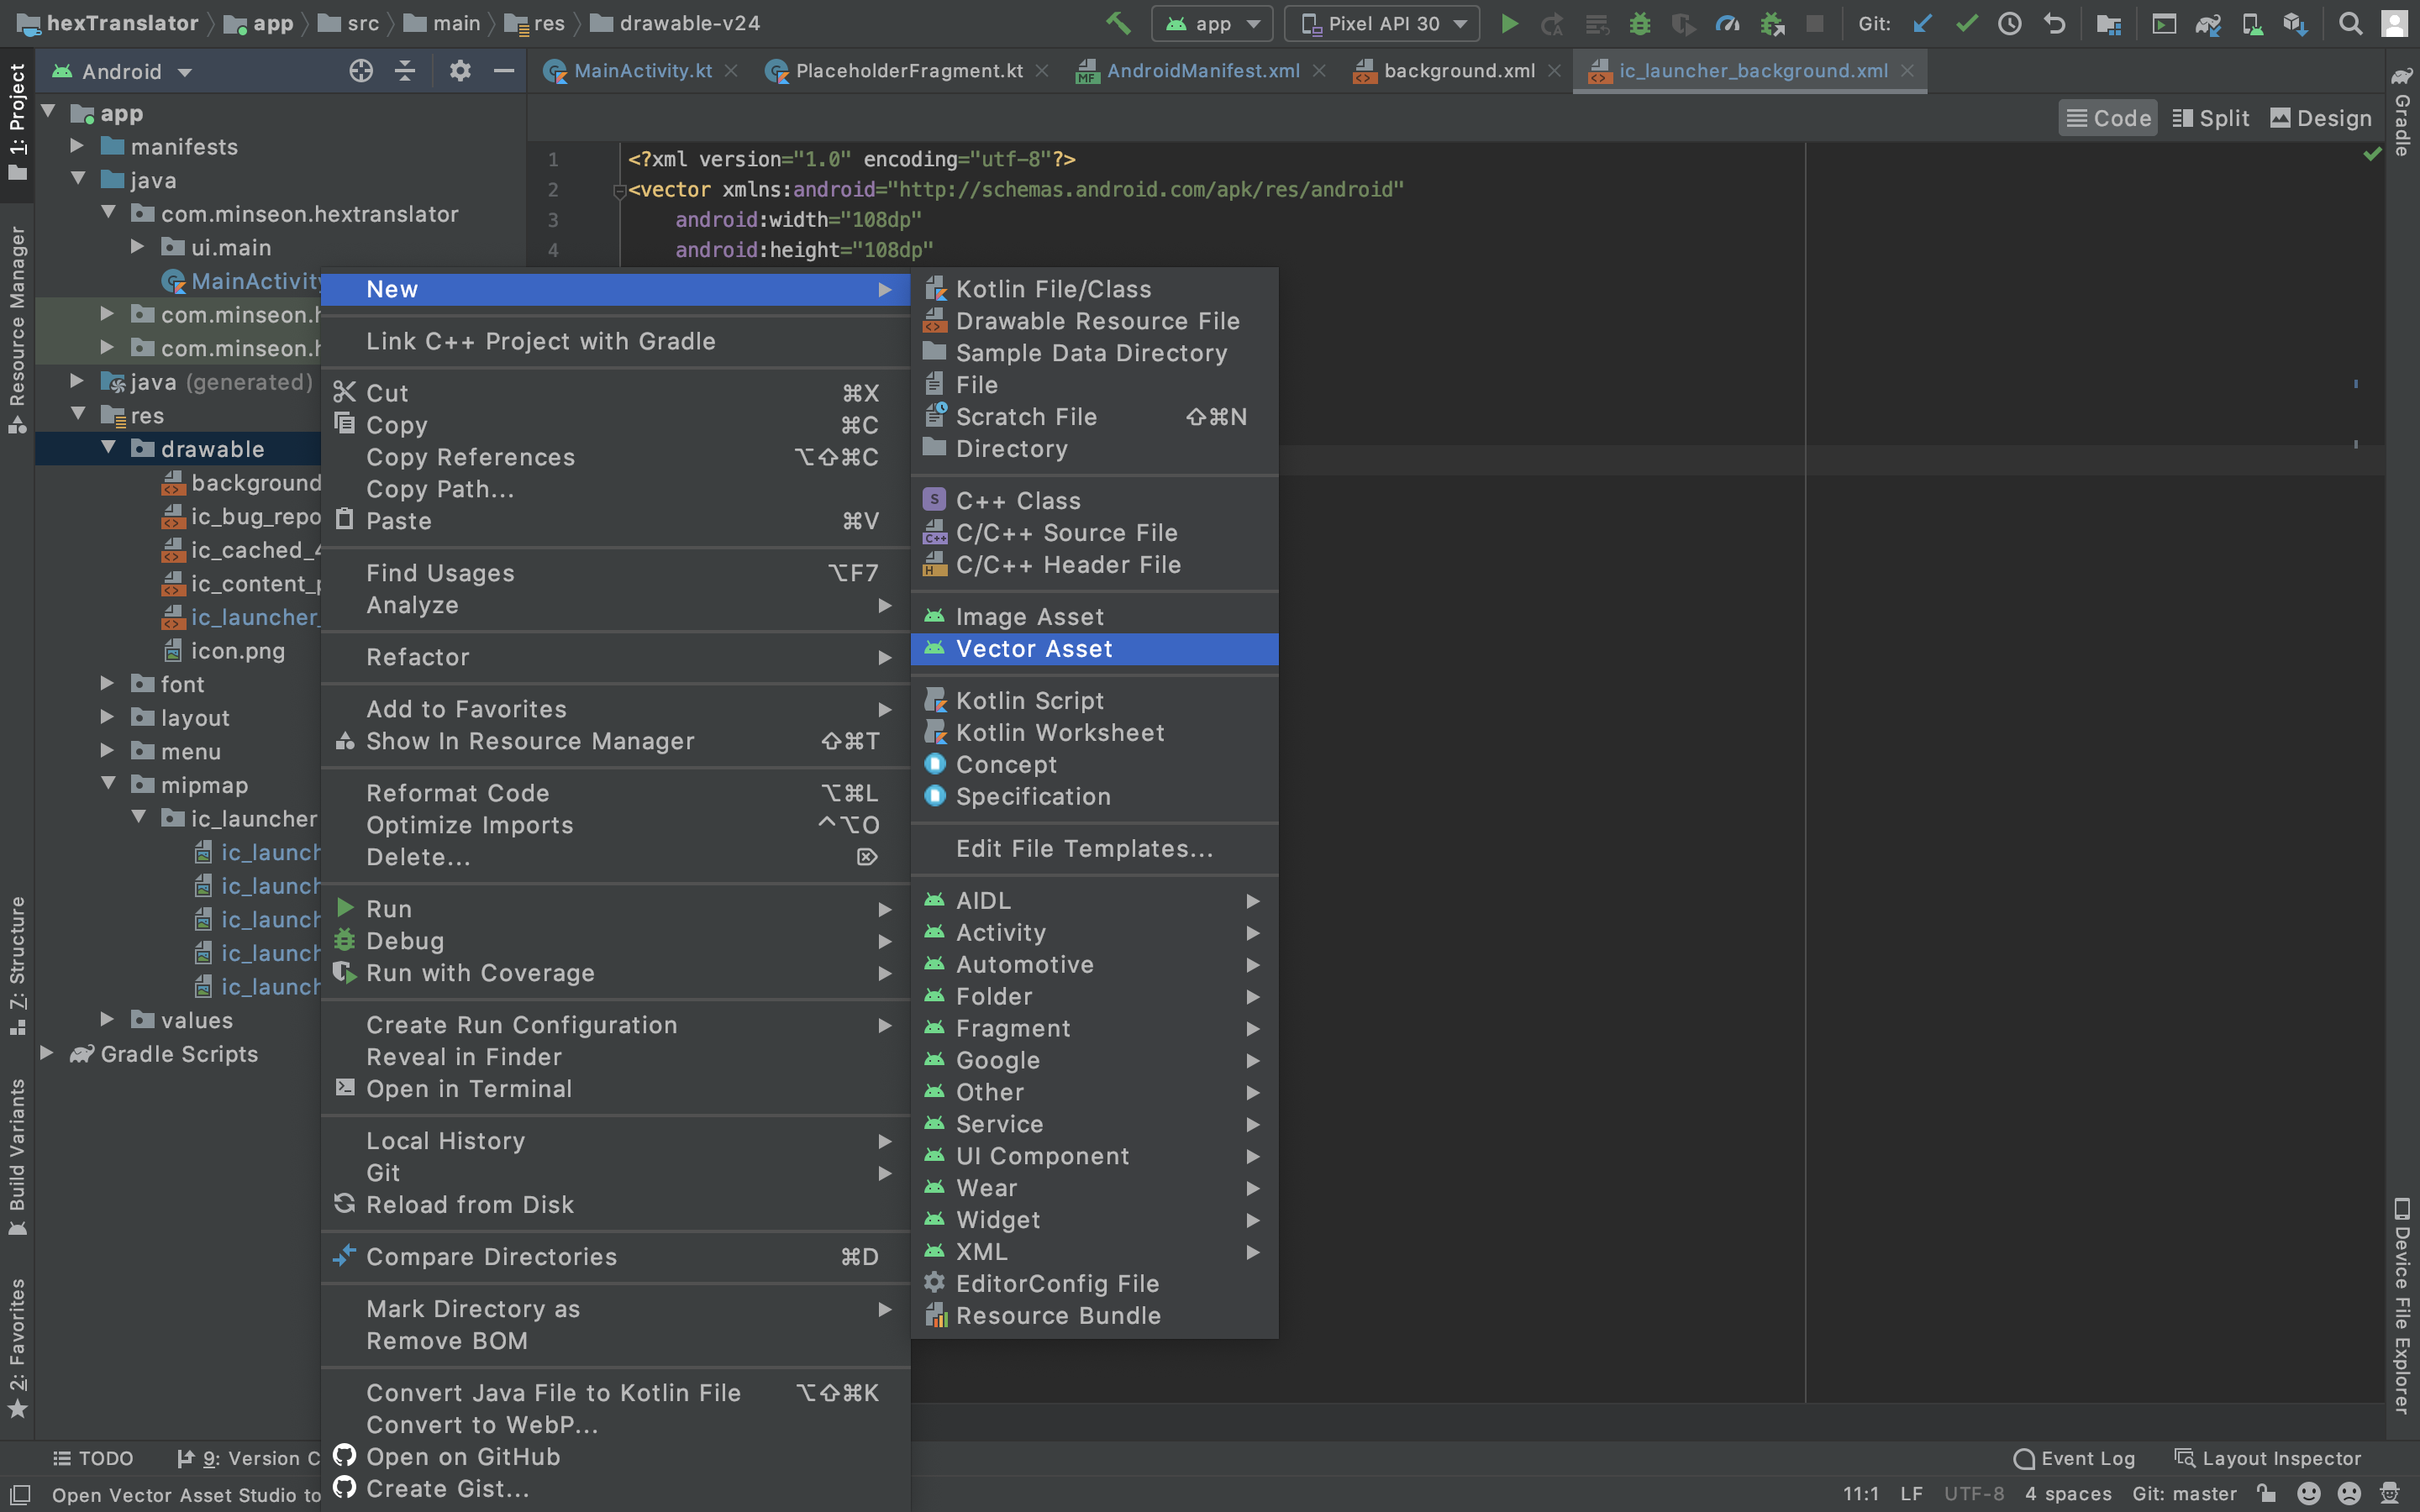Click the green Run app button

click(1509, 24)
